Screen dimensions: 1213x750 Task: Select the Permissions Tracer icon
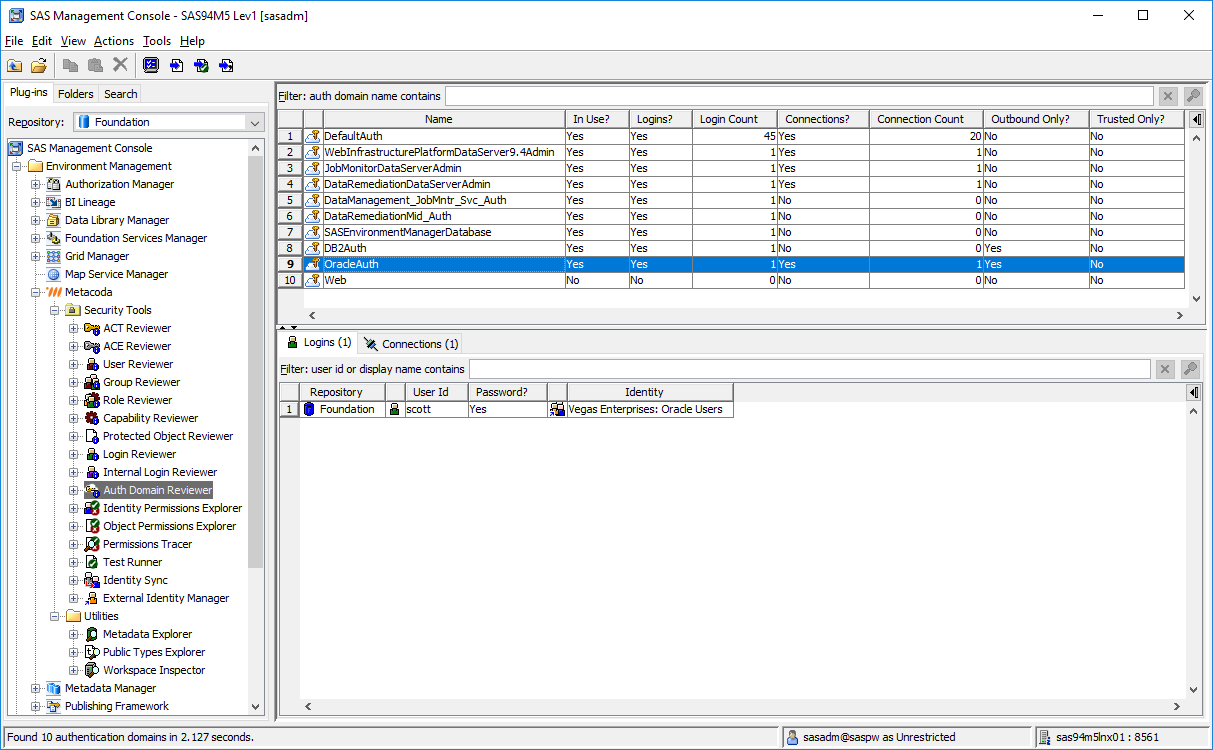point(92,544)
